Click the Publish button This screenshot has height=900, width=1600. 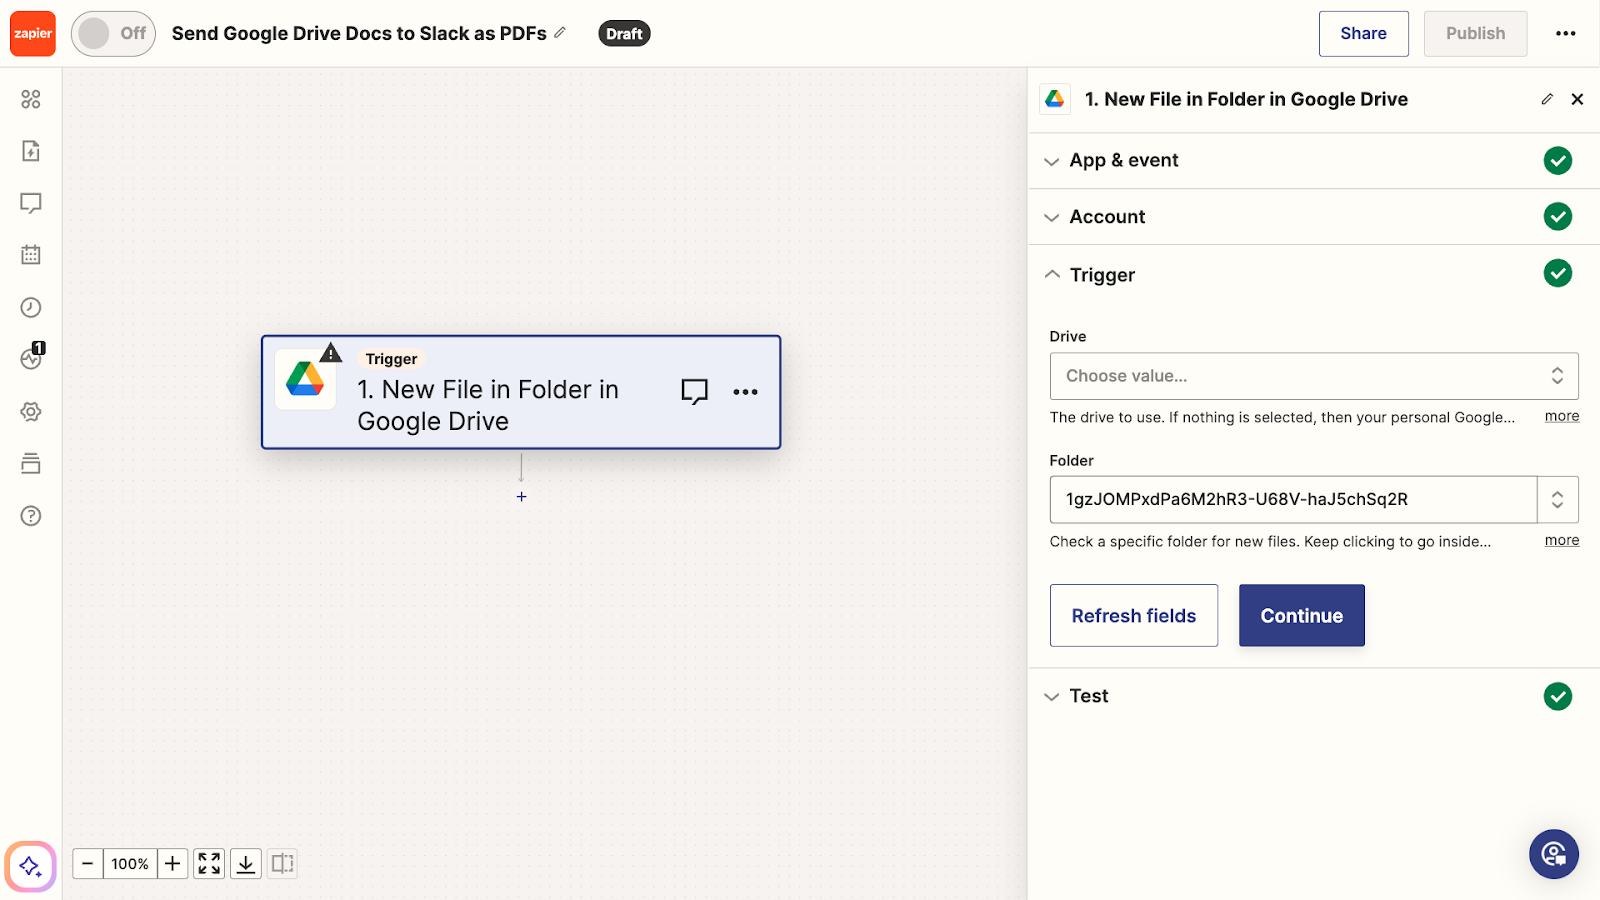pyautogui.click(x=1475, y=34)
